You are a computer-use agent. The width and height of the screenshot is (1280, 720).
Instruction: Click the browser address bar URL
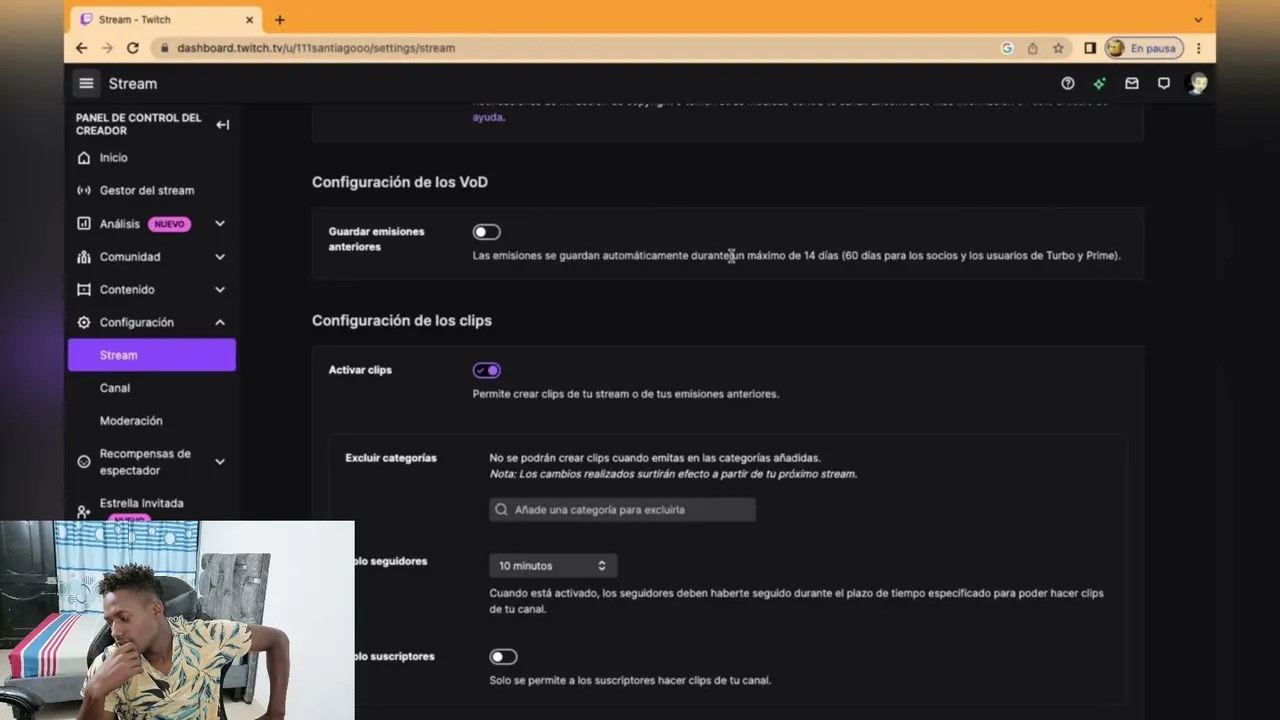(316, 48)
